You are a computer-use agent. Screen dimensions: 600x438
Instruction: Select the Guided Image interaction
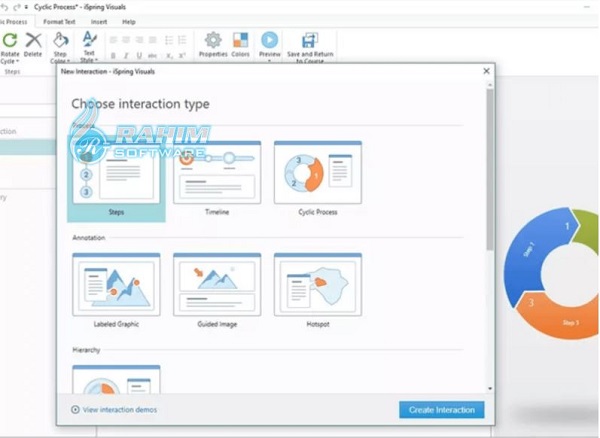pos(217,291)
